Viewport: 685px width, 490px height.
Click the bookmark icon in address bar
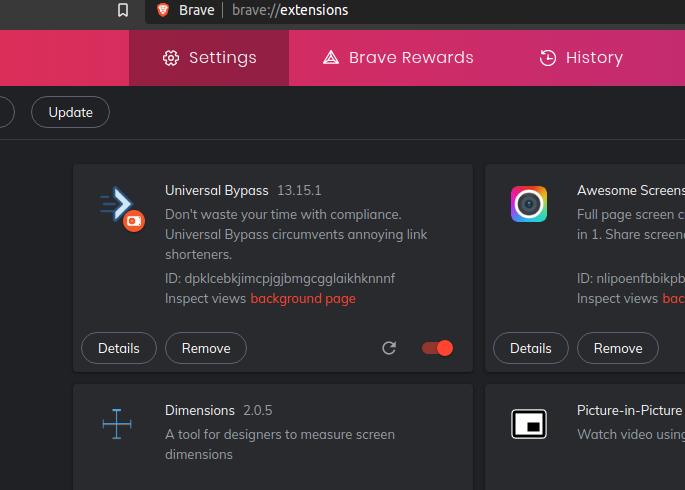pyautogui.click(x=123, y=10)
